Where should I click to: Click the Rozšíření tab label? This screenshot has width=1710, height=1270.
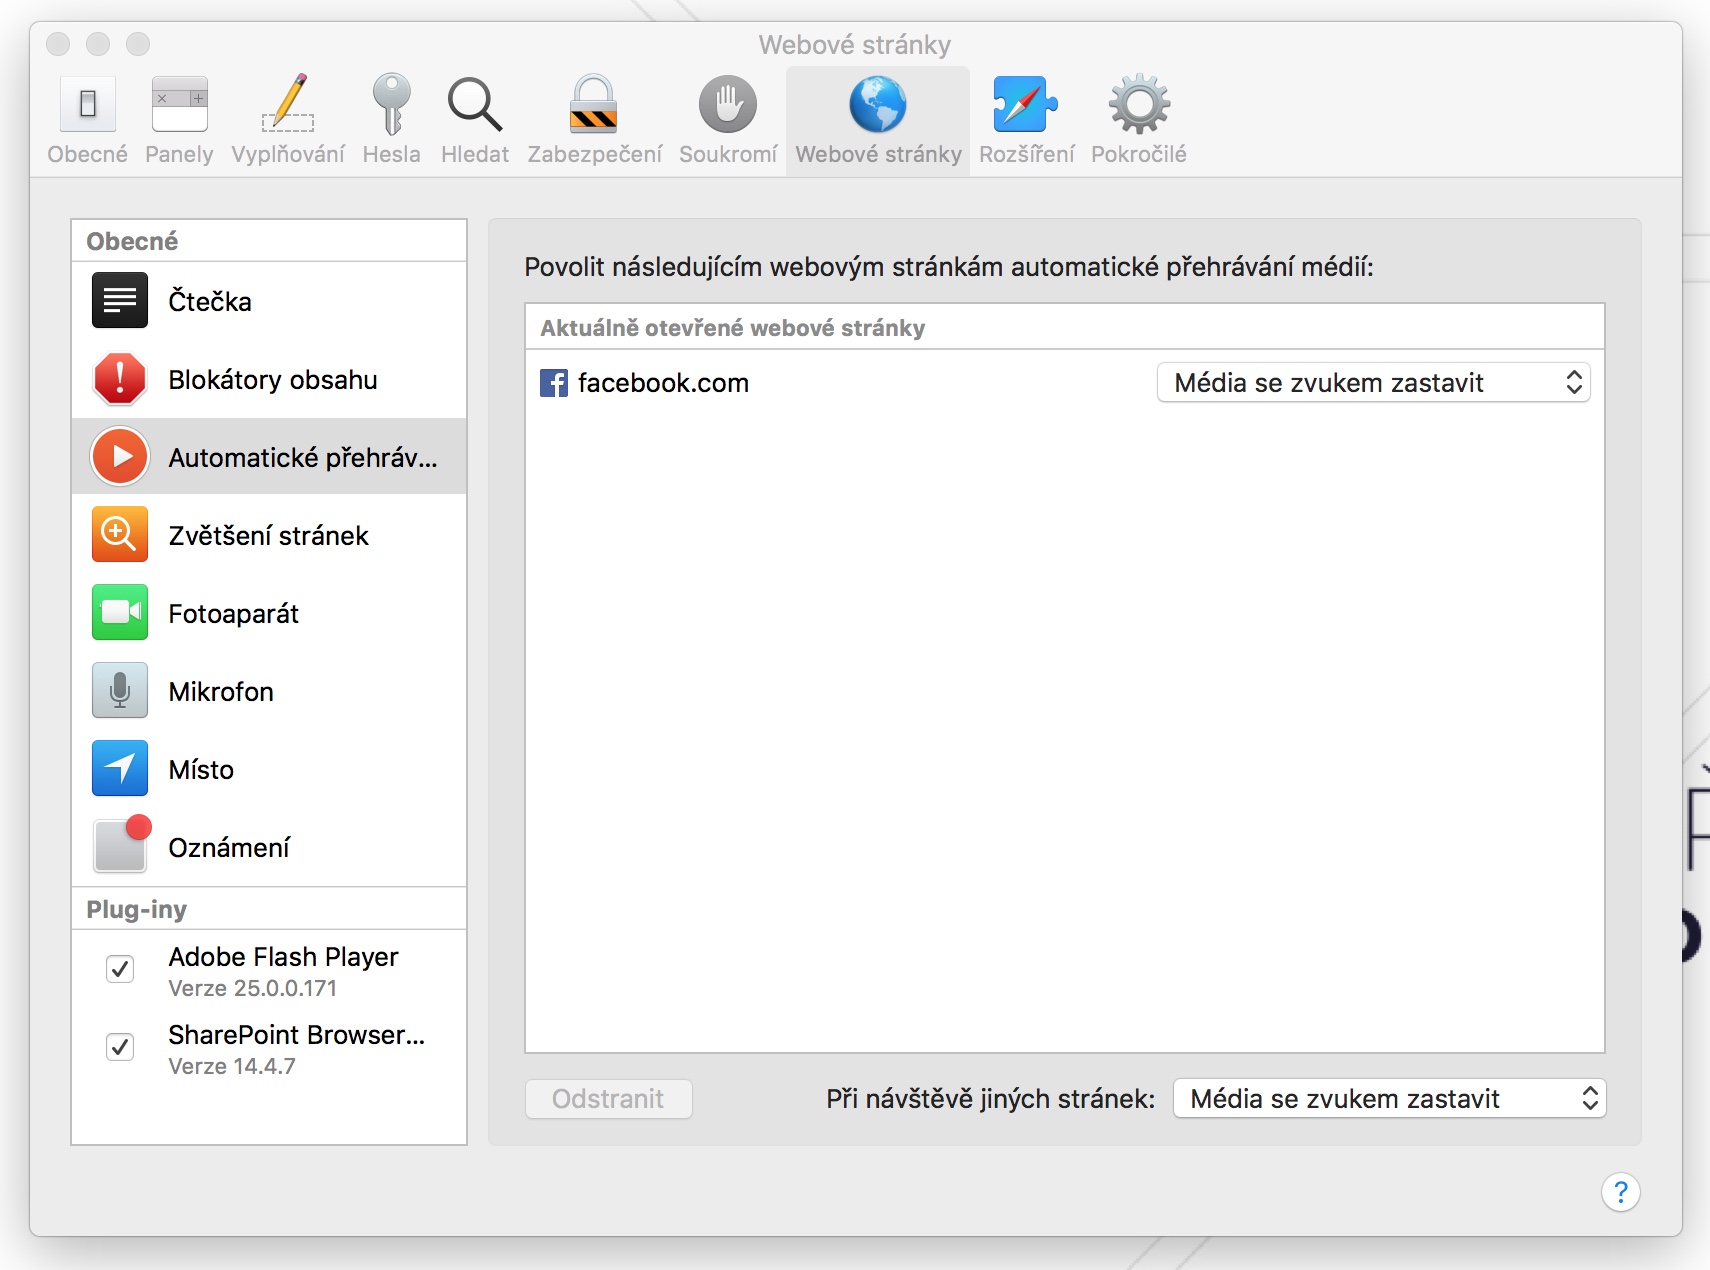[x=1027, y=154]
